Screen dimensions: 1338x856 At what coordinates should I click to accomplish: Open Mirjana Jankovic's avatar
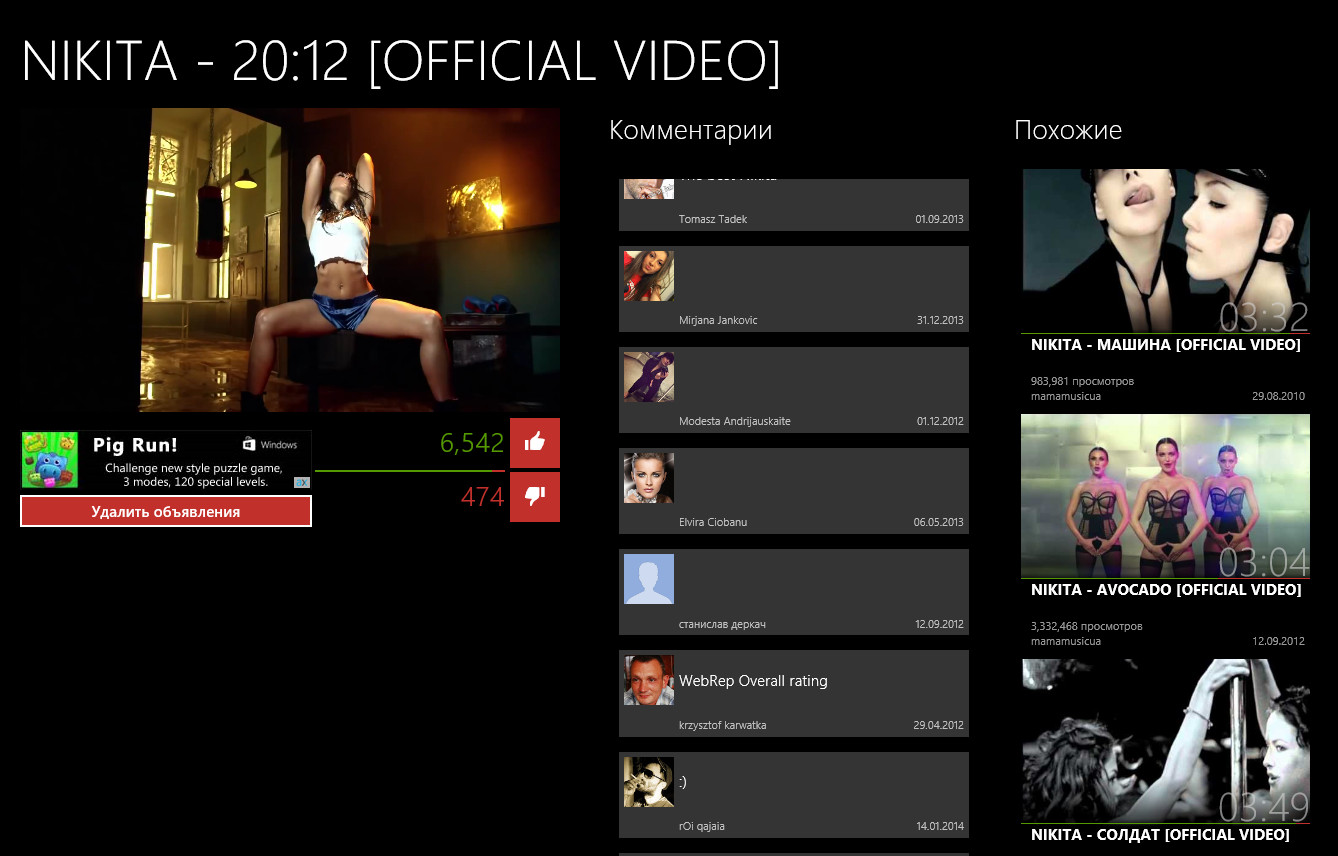(649, 276)
